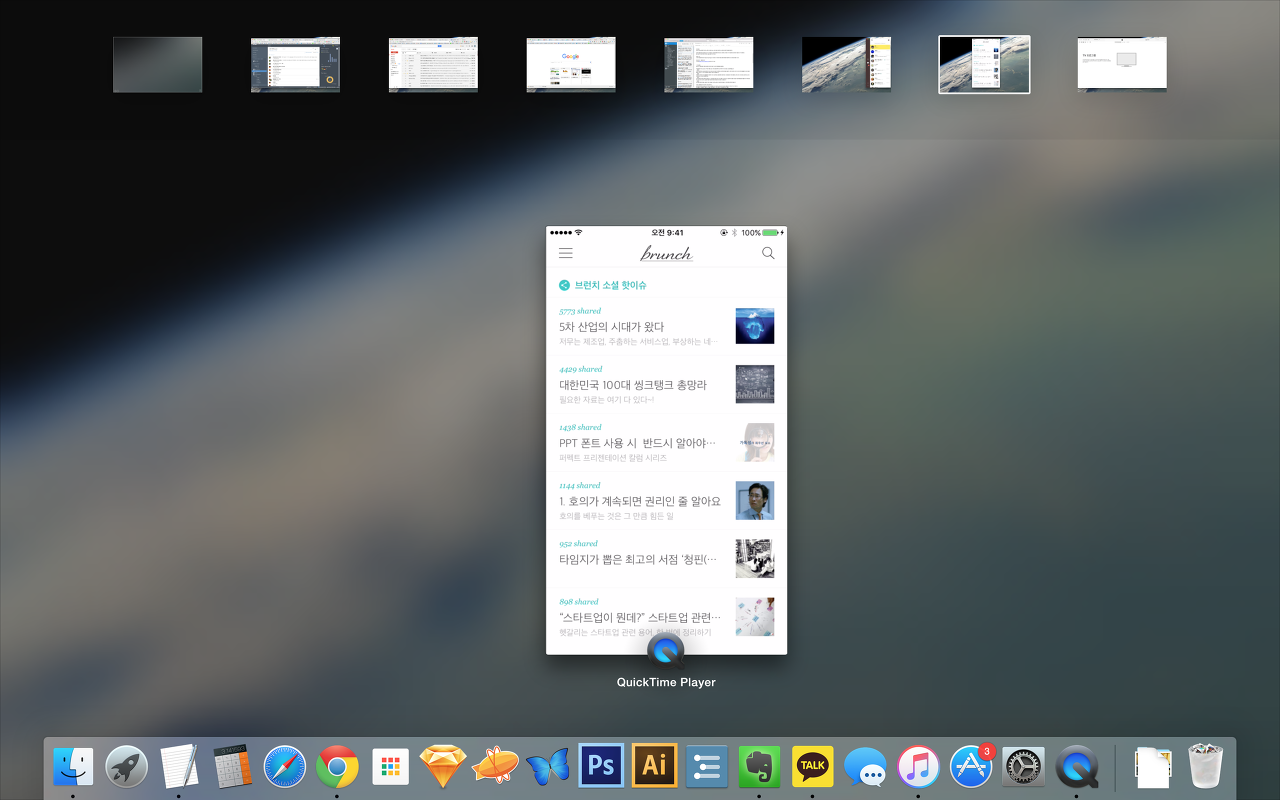This screenshot has height=800, width=1280.
Task: Open the Trash in the Dock
Action: coord(1206,766)
